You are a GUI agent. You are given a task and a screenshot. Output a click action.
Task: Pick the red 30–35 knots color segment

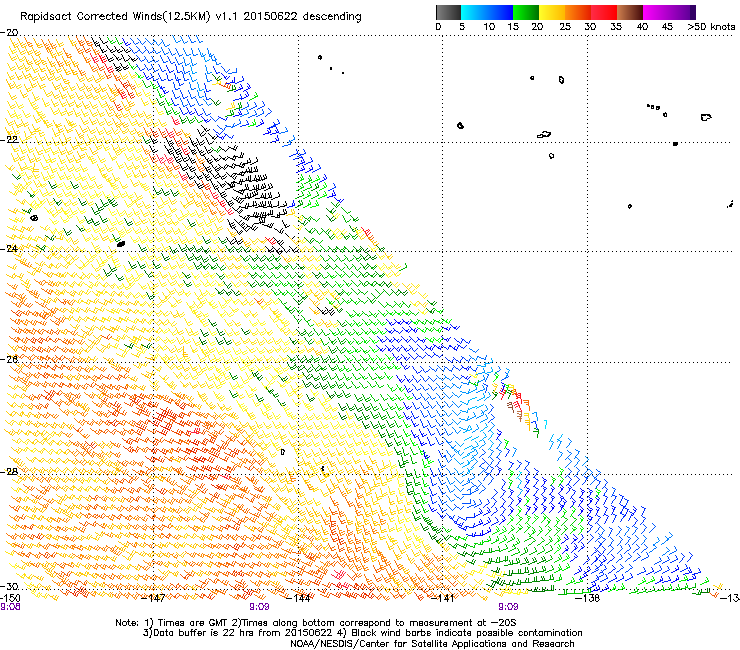pos(604,12)
